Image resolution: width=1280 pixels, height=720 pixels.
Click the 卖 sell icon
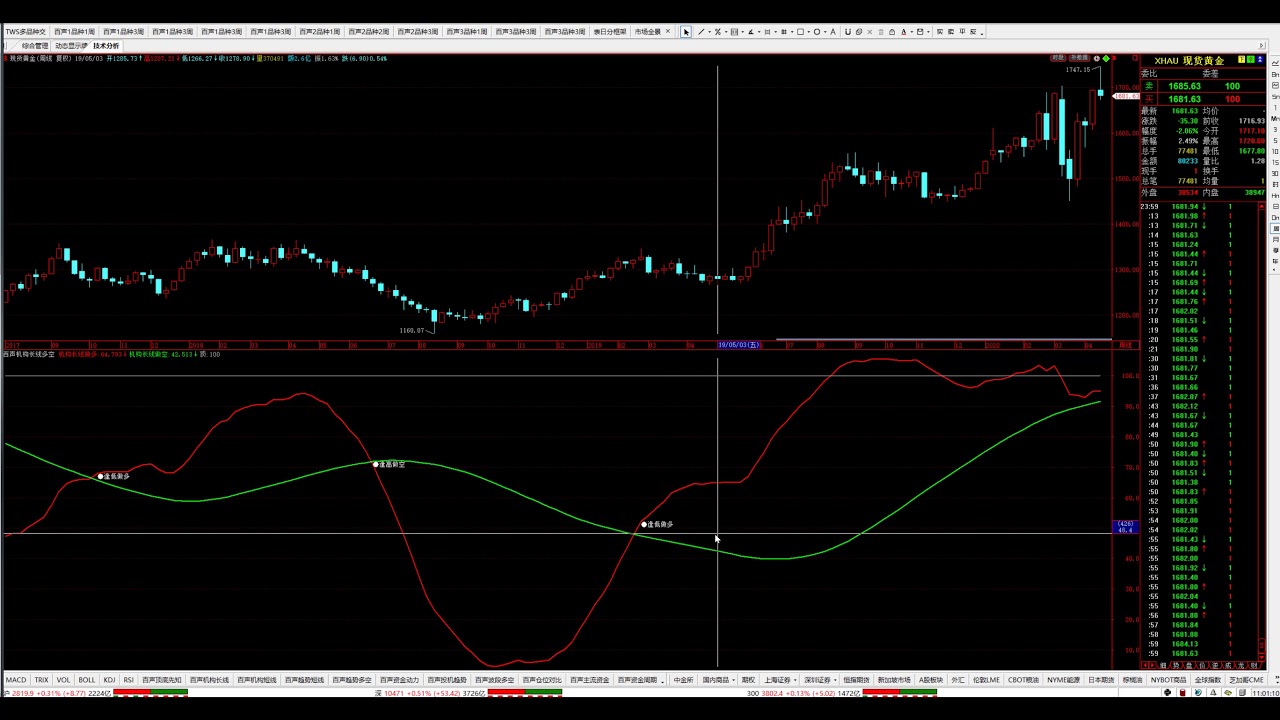(951, 32)
